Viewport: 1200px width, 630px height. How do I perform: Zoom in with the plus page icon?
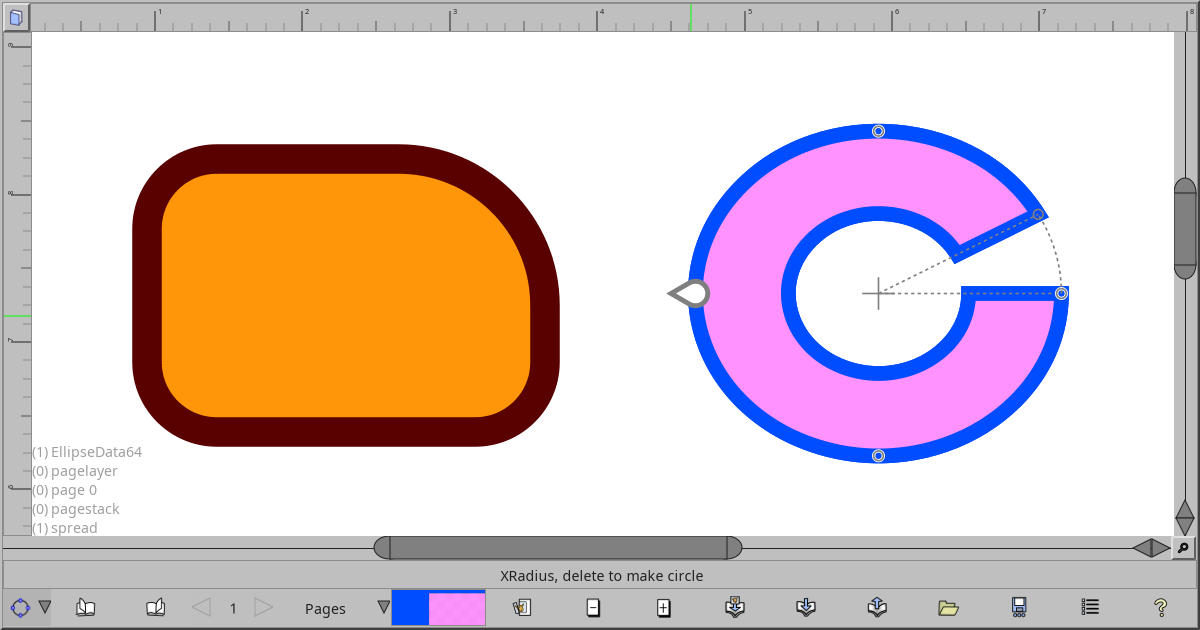click(663, 607)
